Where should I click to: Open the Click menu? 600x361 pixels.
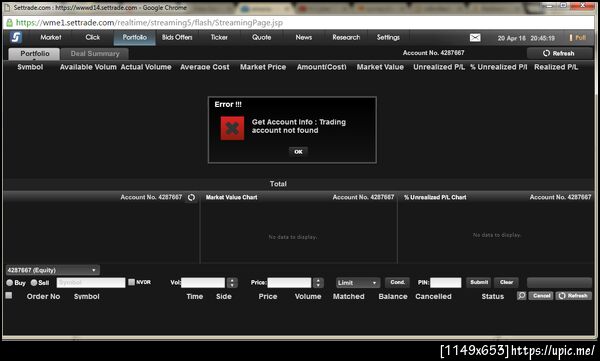pos(93,38)
